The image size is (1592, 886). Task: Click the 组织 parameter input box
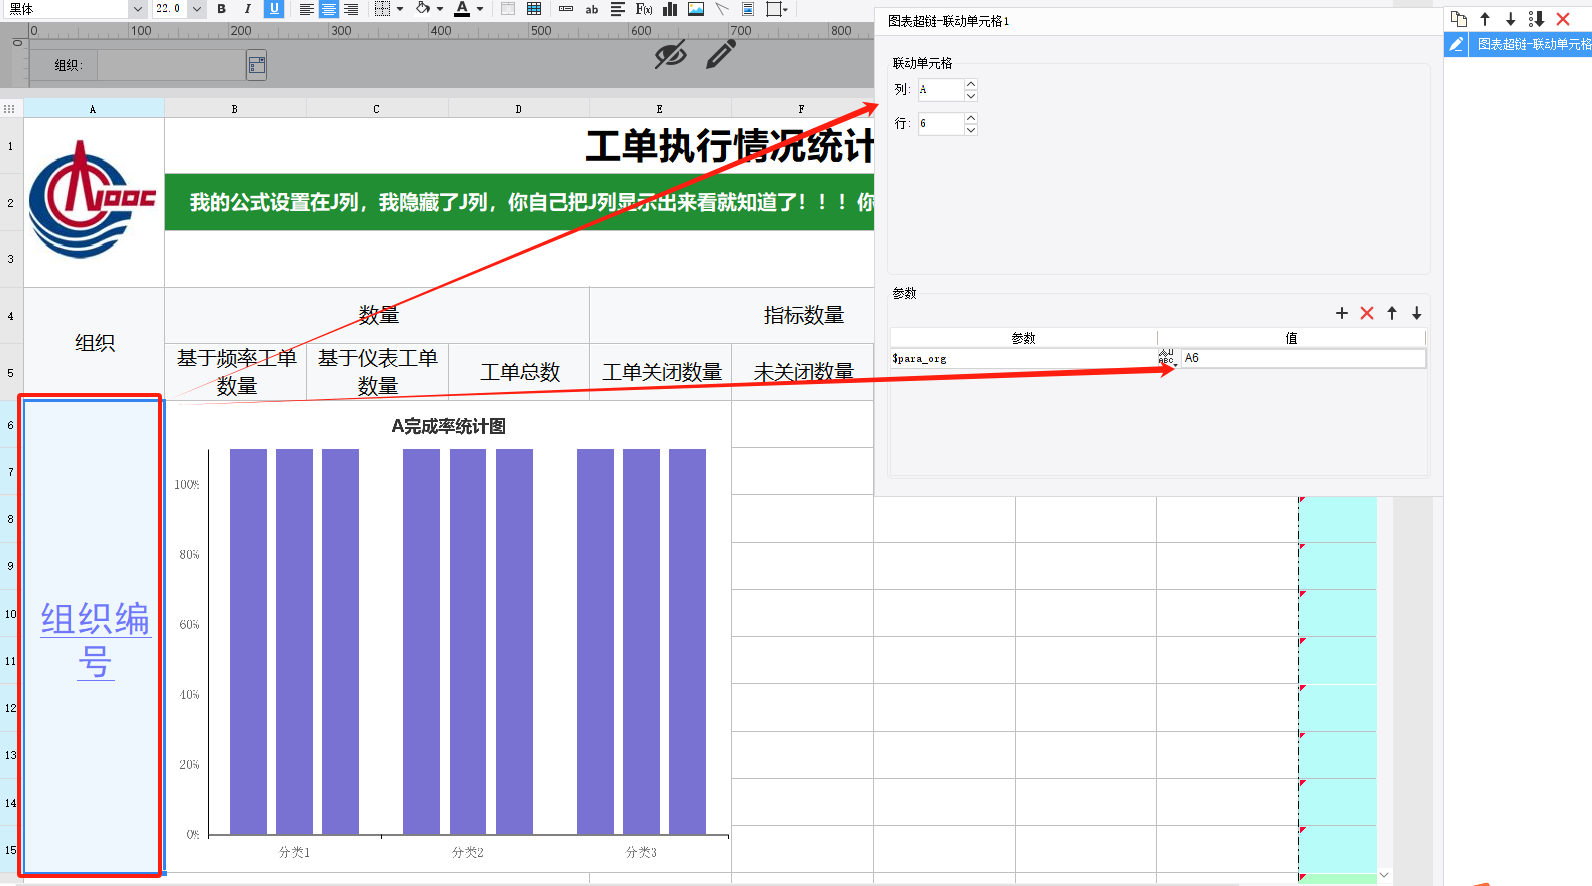171,65
